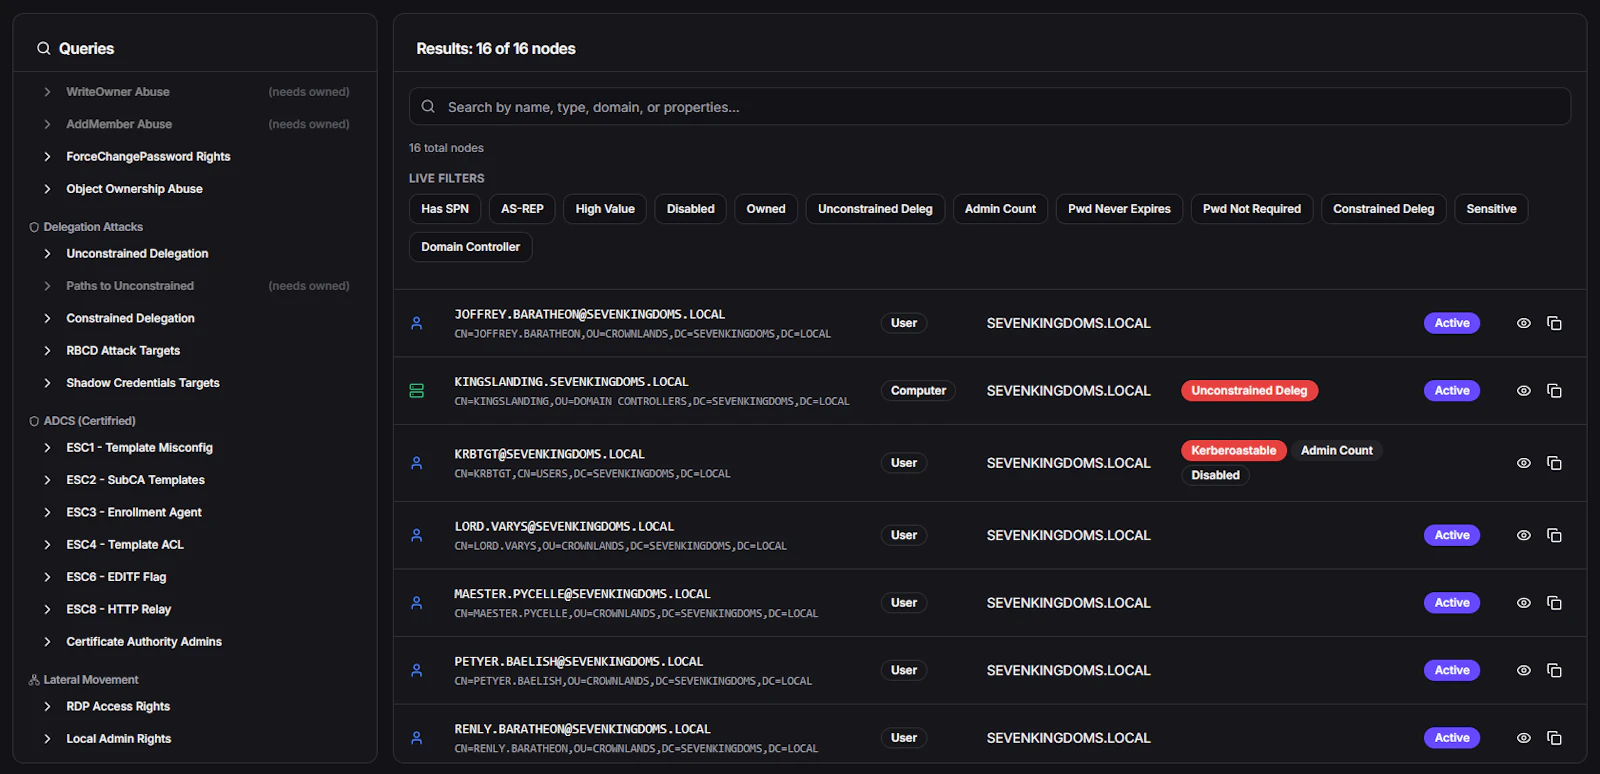
Task: Select the RDP Access Rights query
Action: (118, 706)
